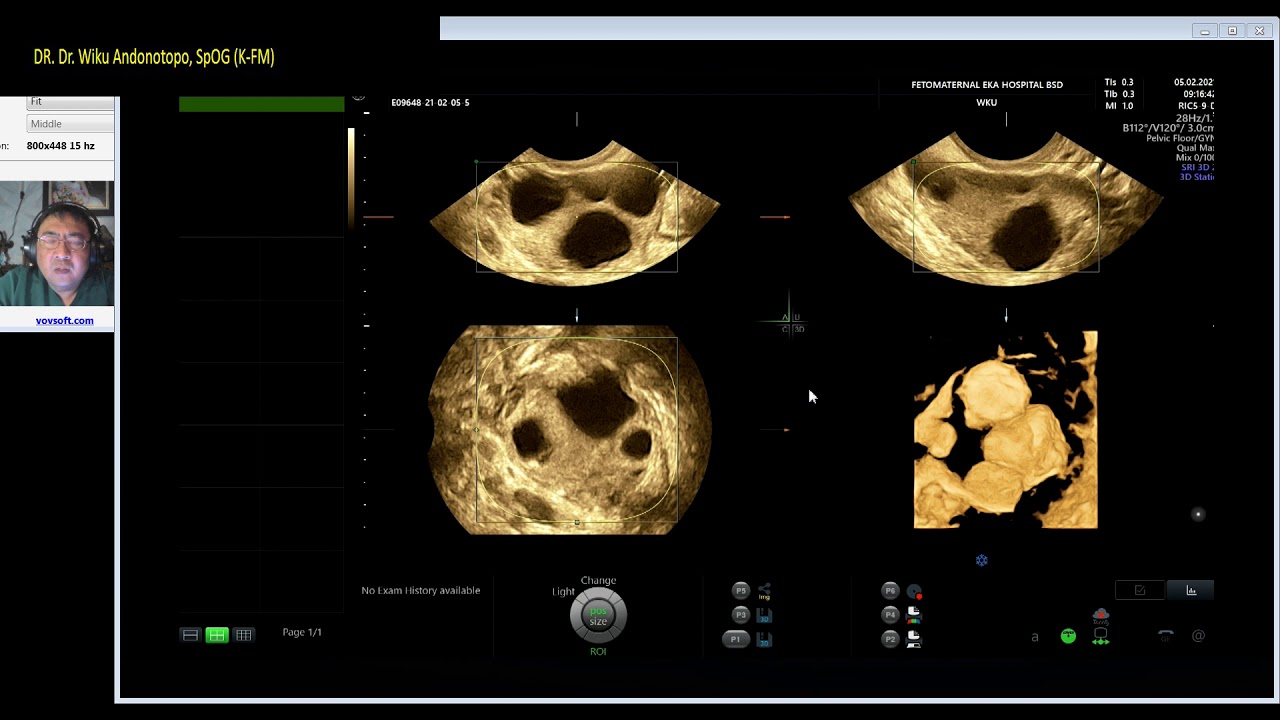Click the share Img icon beside P5
Image resolution: width=1280 pixels, height=720 pixels.
pyautogui.click(x=764, y=591)
